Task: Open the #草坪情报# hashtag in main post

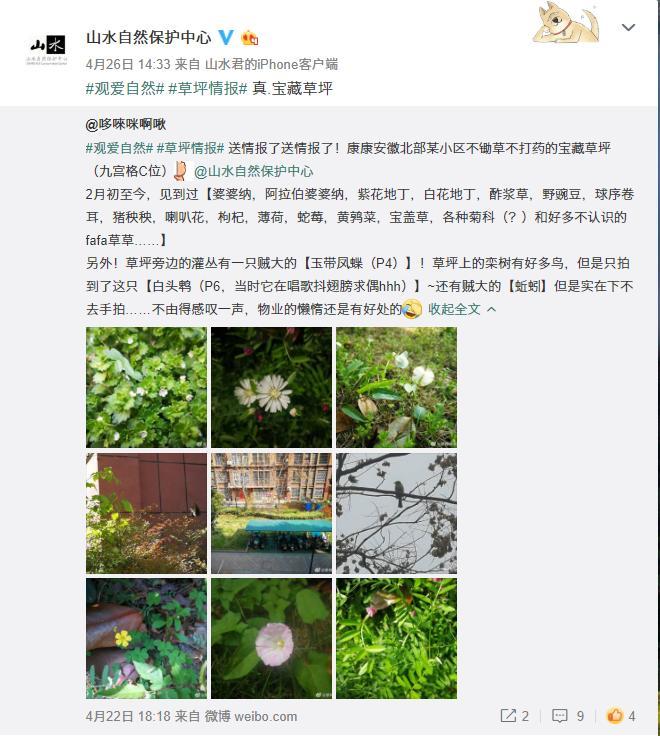Action: coord(207,88)
